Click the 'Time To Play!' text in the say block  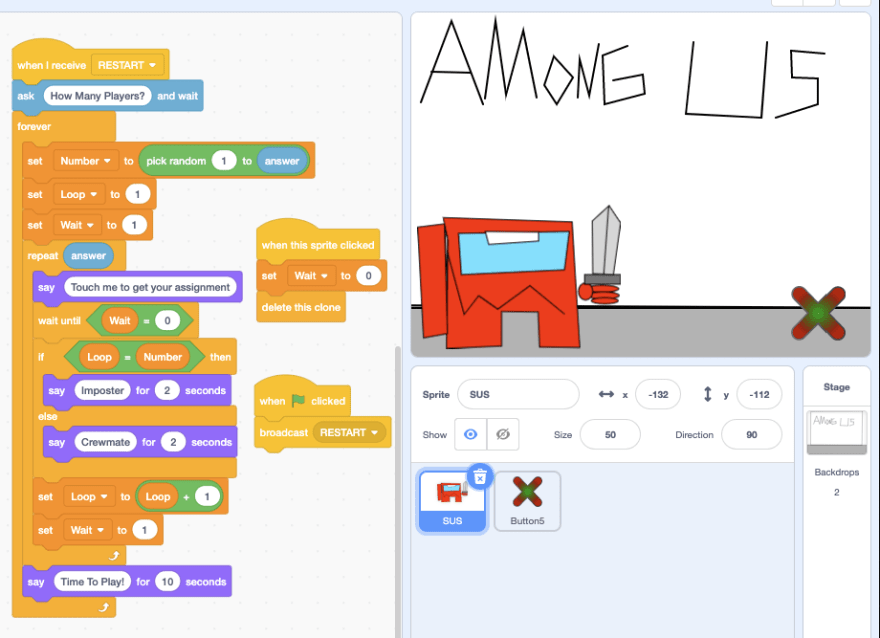[93, 582]
